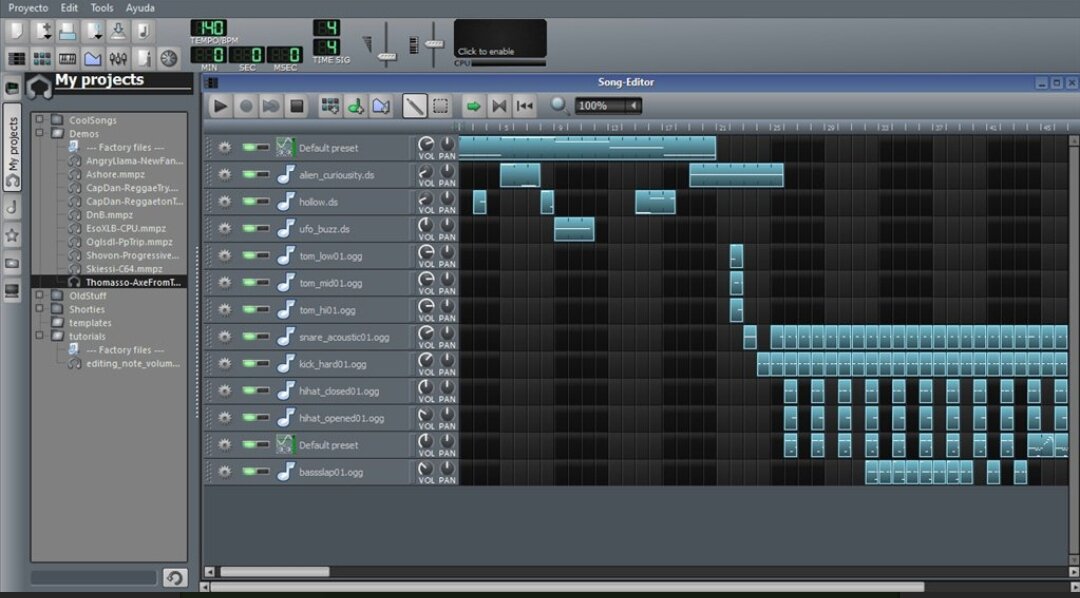Stop playback in the Song-Editor
Image resolution: width=1080 pixels, height=598 pixels.
(297, 106)
